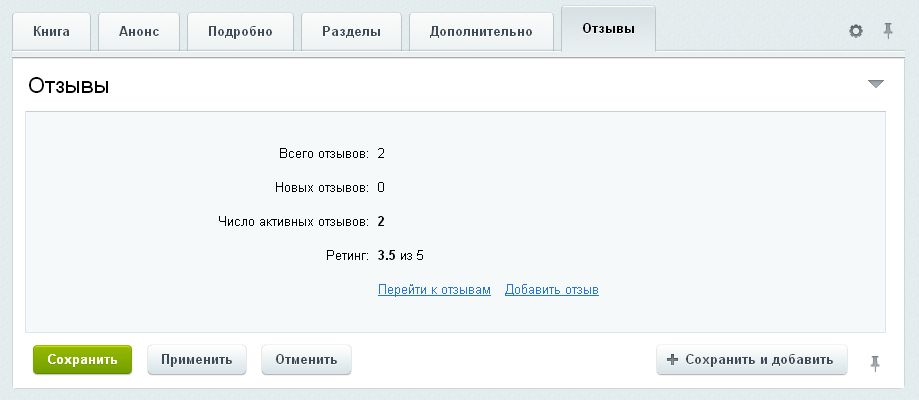Screen dimensions: 919x400
Task: Click the rating value 3.5 из 5
Action: (x=403, y=255)
